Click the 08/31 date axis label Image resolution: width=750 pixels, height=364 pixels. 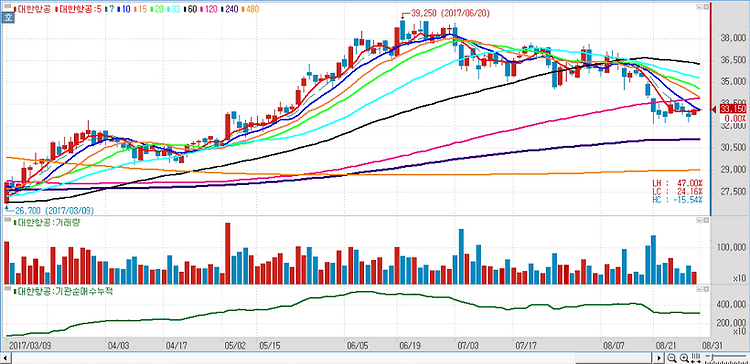(711, 345)
